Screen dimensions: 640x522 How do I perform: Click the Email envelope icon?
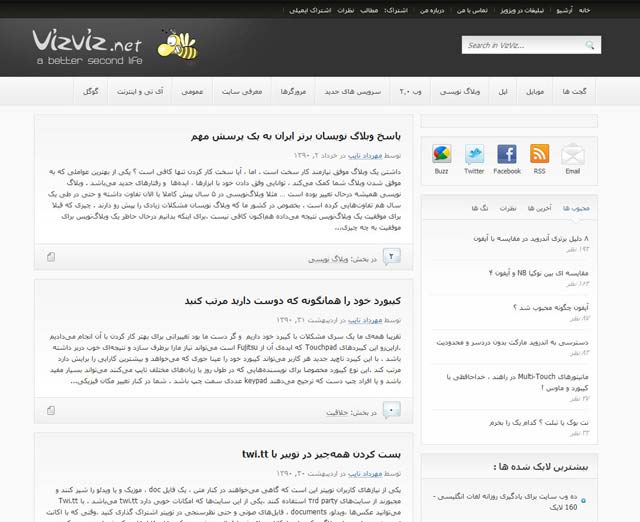(572, 154)
